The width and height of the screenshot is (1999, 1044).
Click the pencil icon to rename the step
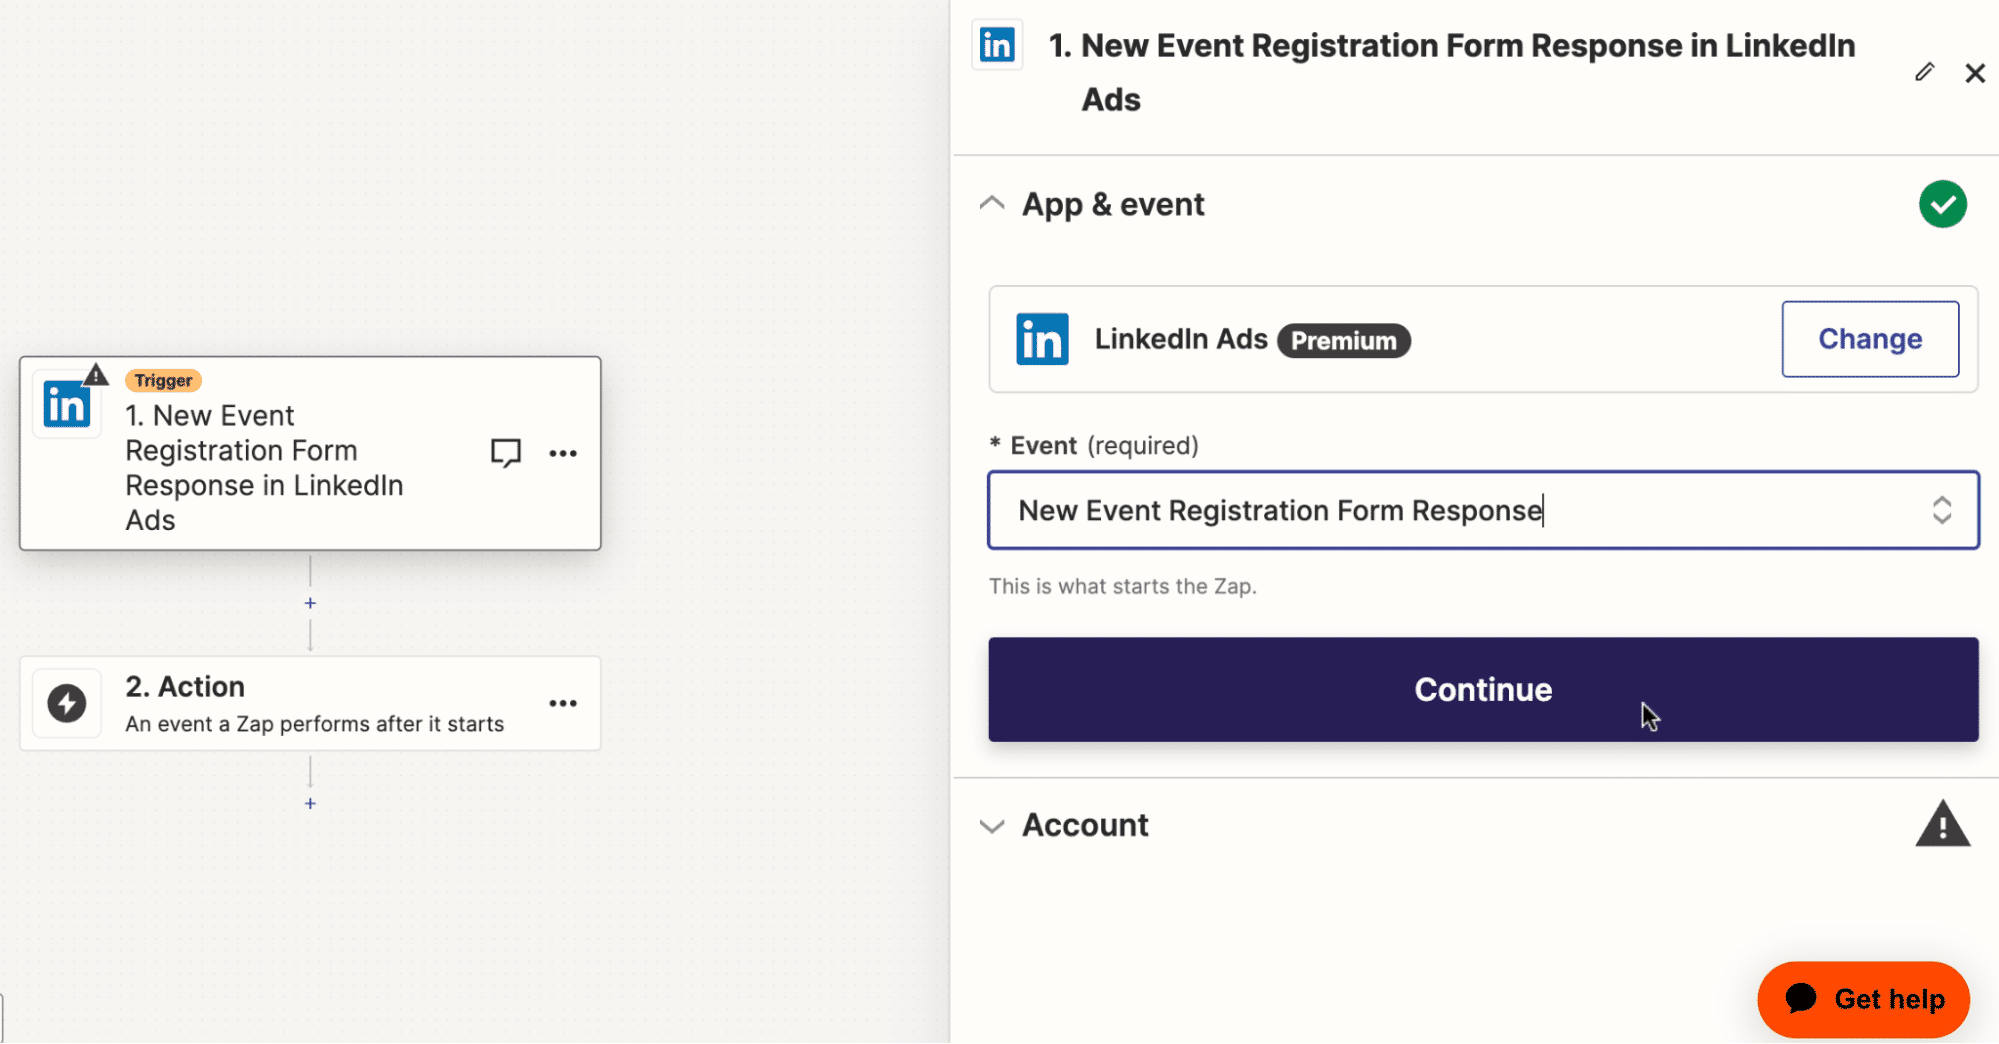(x=1925, y=72)
